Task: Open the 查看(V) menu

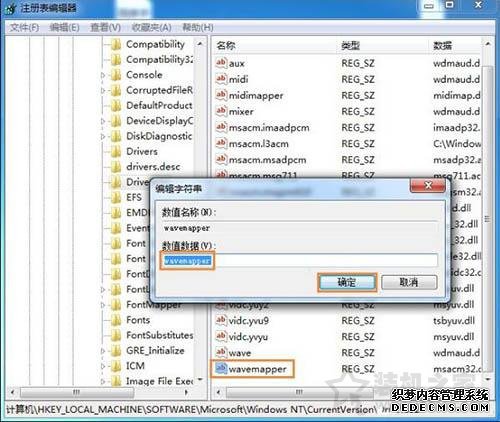Action: tap(105, 27)
